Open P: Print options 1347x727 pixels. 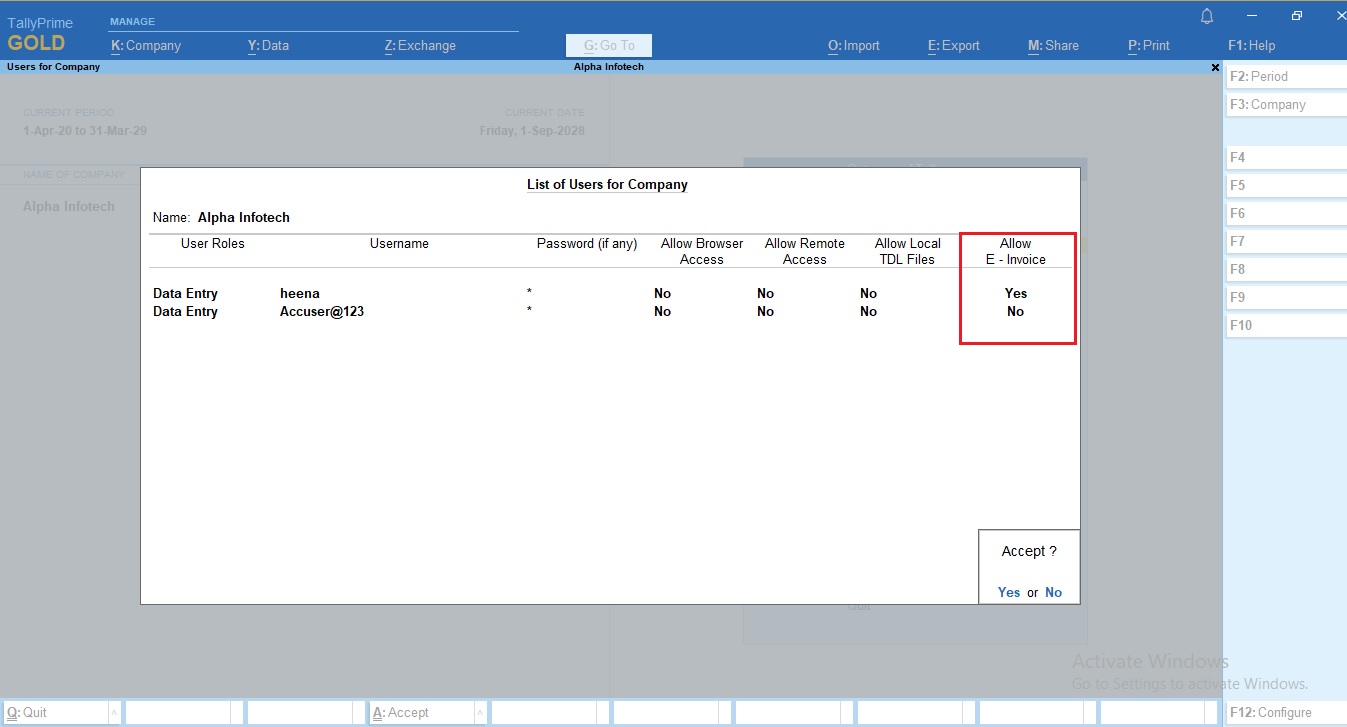point(1147,45)
